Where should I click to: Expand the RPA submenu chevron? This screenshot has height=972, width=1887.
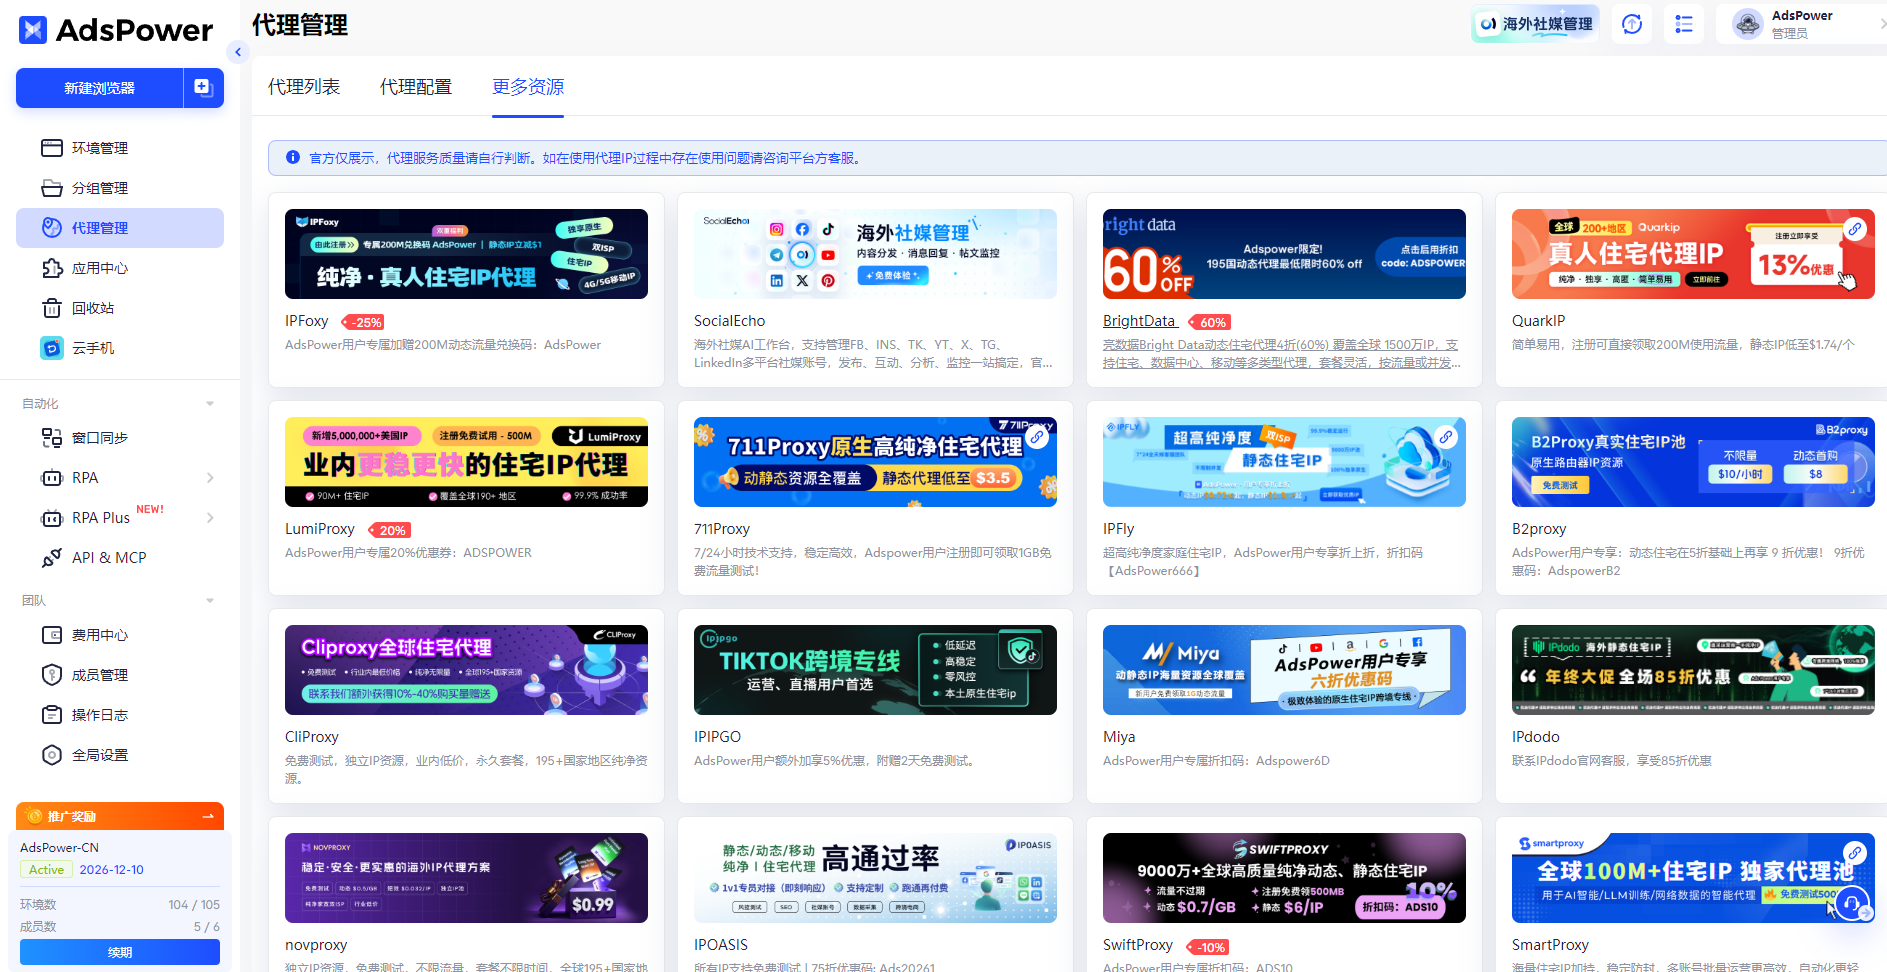[x=210, y=478]
